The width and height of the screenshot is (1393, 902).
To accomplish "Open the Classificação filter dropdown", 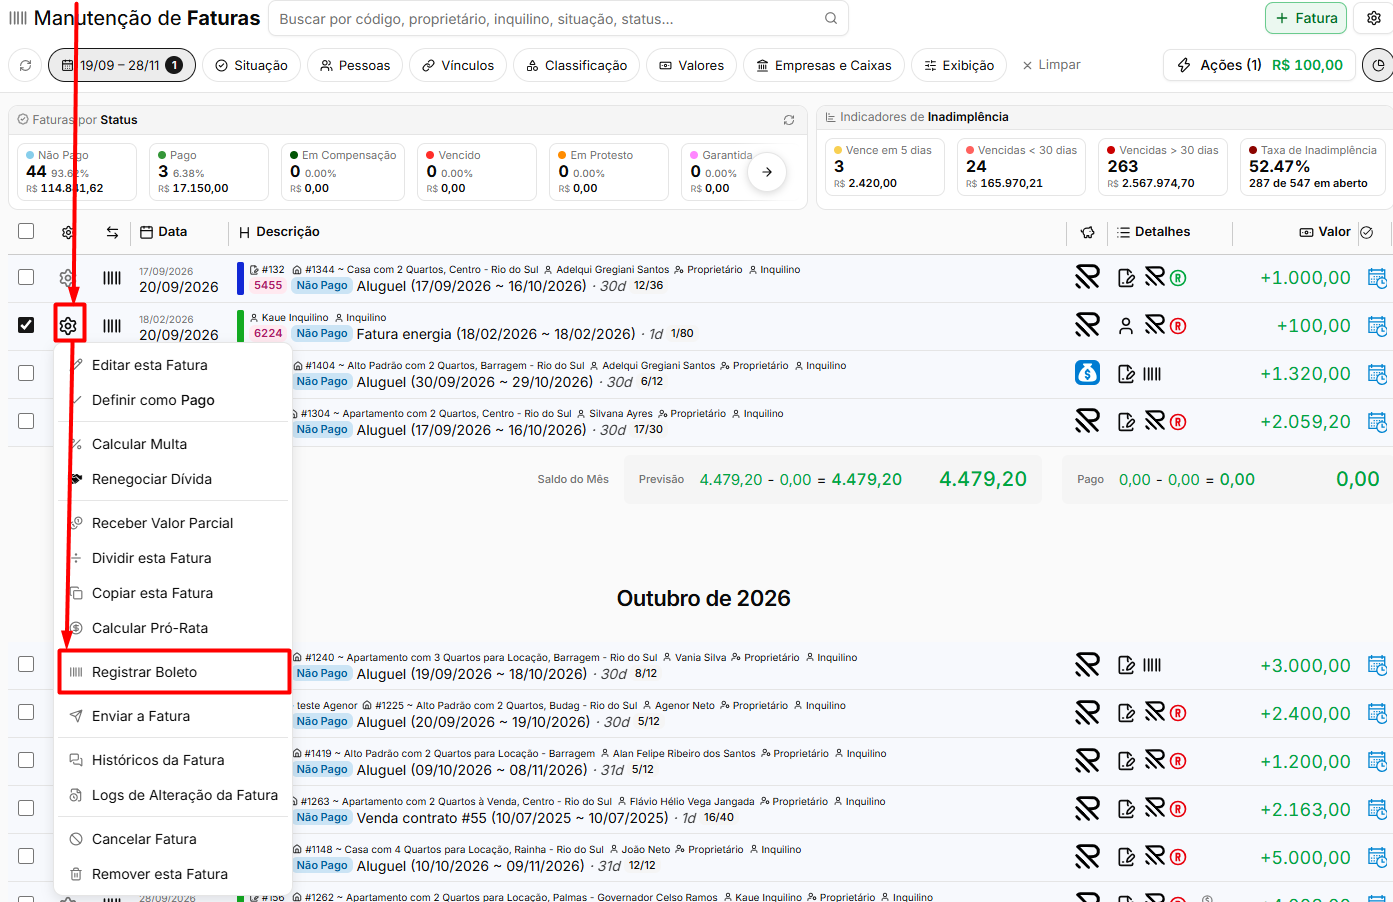I will 576,65.
